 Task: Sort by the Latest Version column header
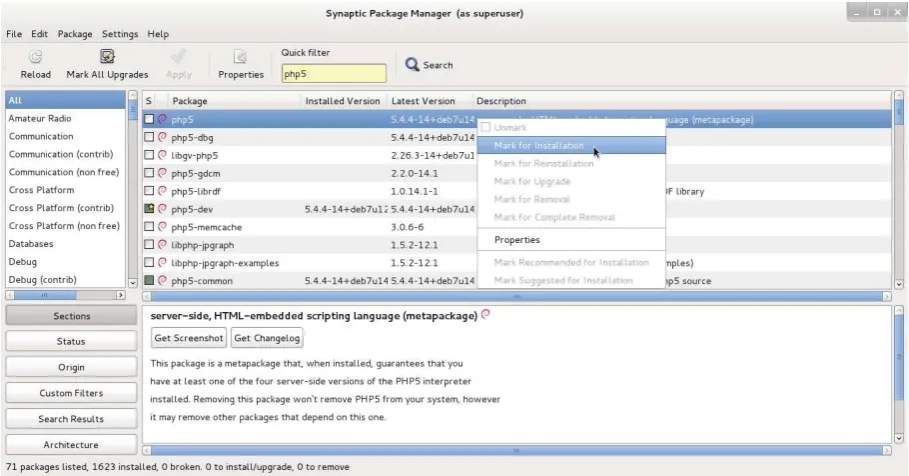pos(430,101)
